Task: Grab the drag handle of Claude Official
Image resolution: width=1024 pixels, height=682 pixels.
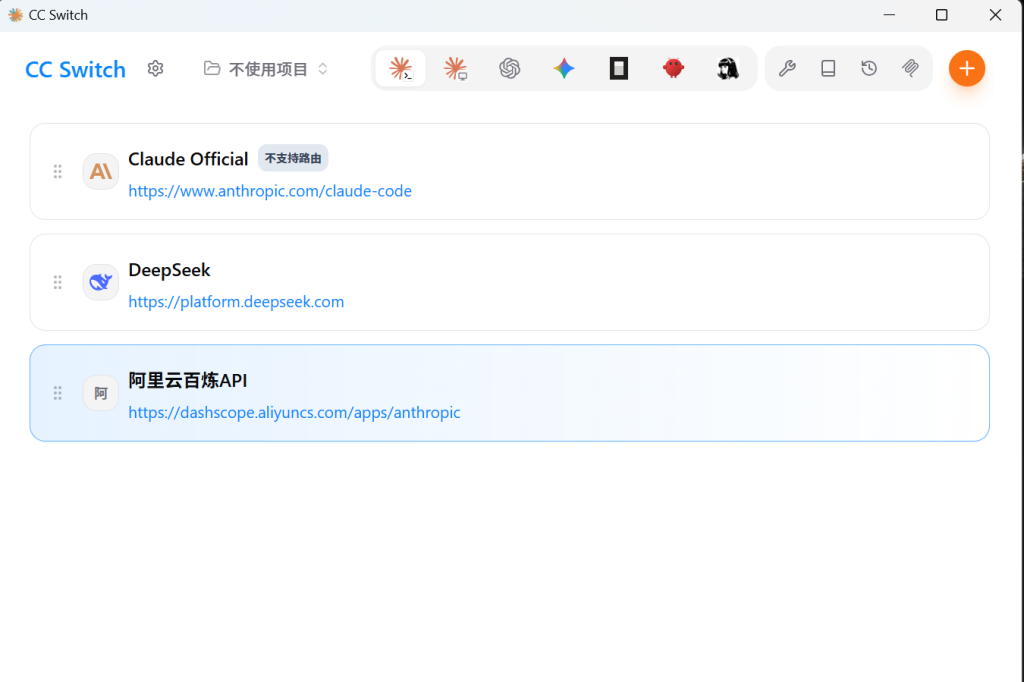Action: (57, 172)
